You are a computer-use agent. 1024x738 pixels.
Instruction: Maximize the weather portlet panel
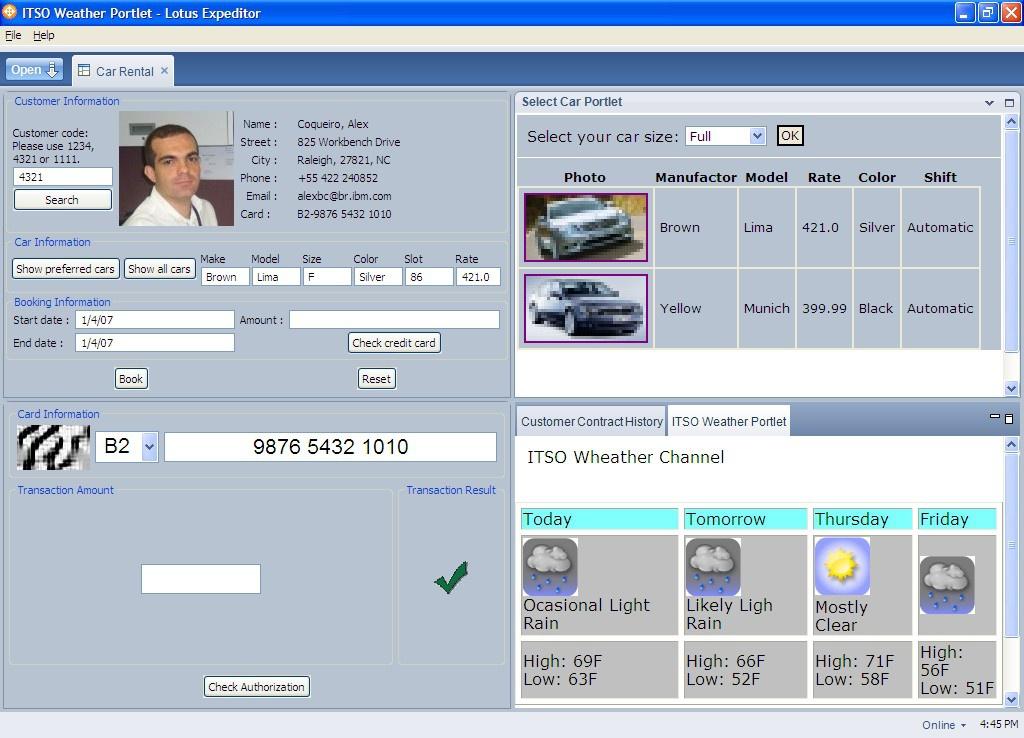1009,419
